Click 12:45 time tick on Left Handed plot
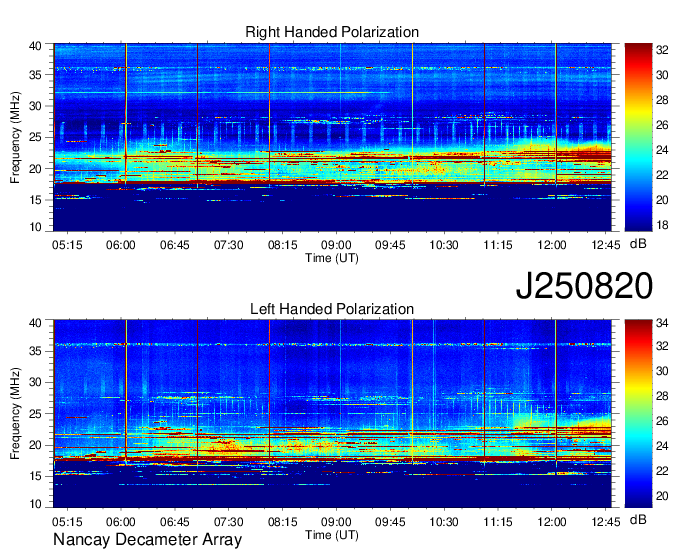680x552 pixels. (x=605, y=522)
